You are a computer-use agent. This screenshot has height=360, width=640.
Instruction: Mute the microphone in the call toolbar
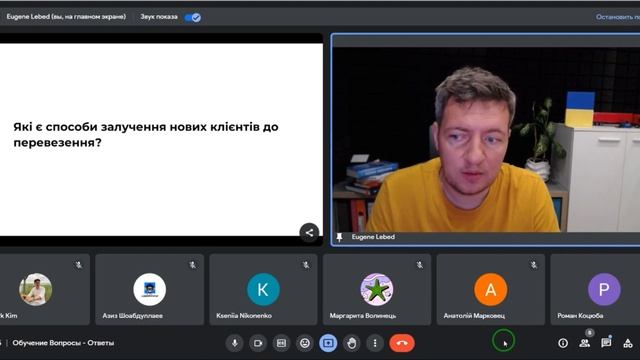pos(235,343)
